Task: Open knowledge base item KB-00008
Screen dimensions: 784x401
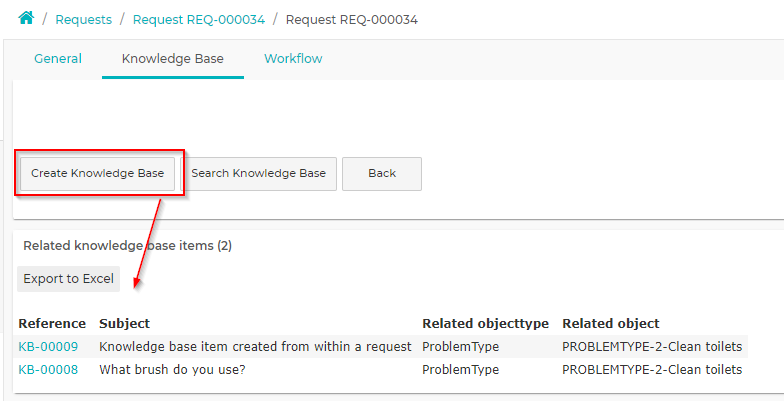Action: tap(48, 370)
